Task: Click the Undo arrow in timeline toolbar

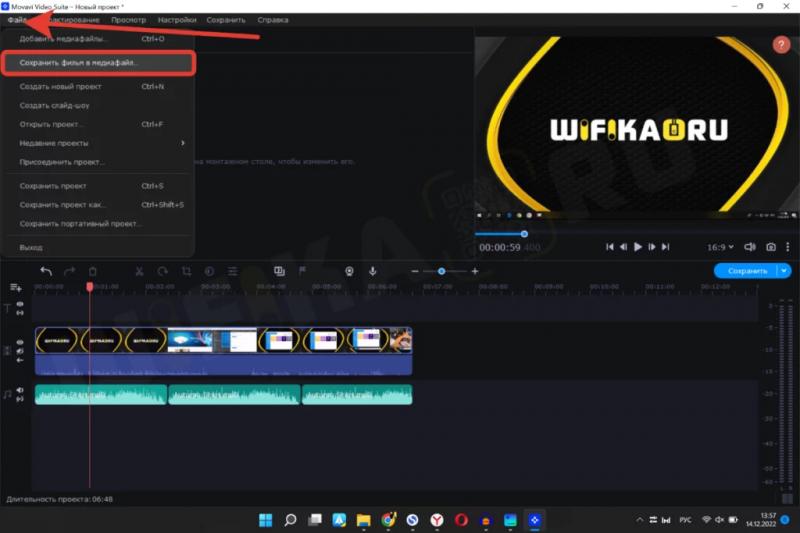Action: (x=46, y=271)
